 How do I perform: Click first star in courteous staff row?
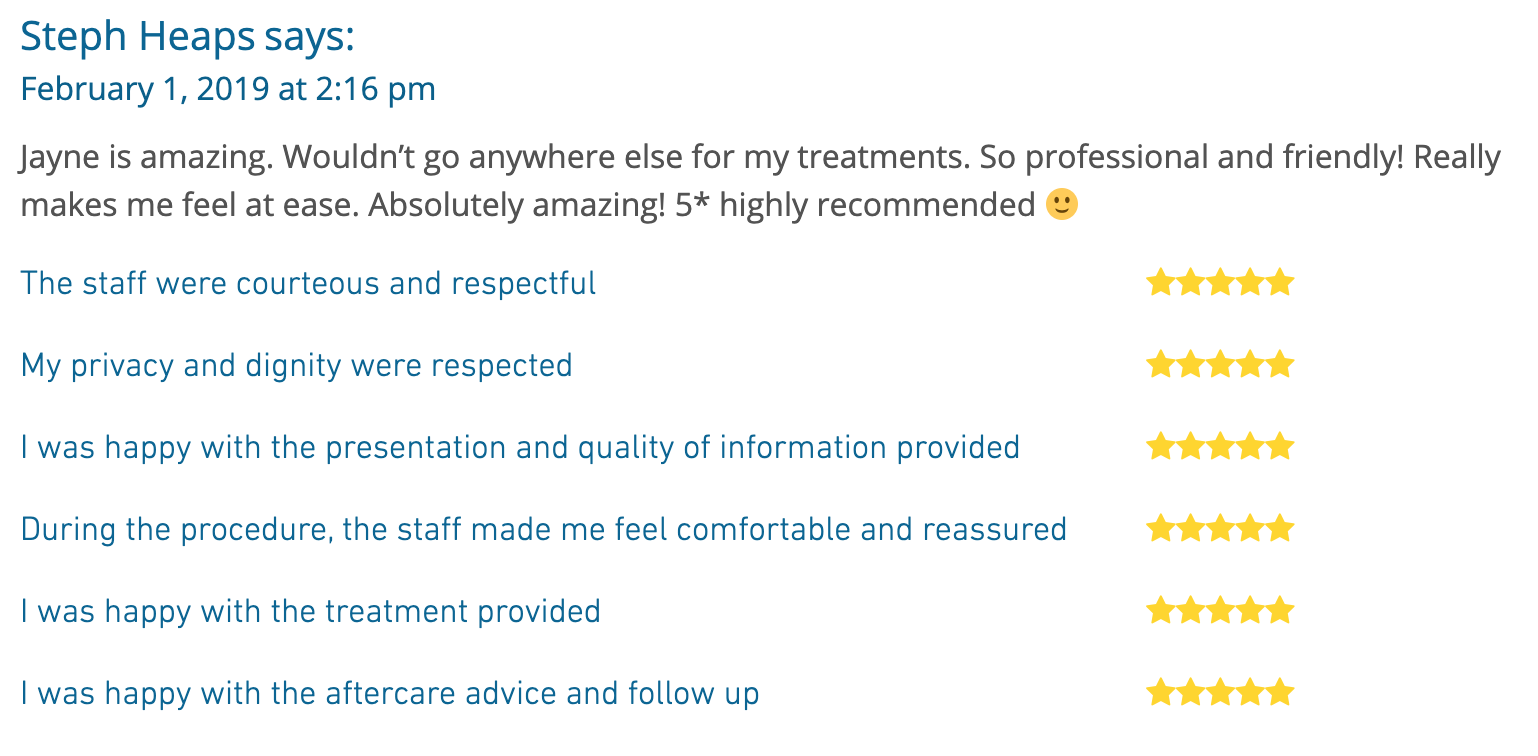tap(1160, 283)
